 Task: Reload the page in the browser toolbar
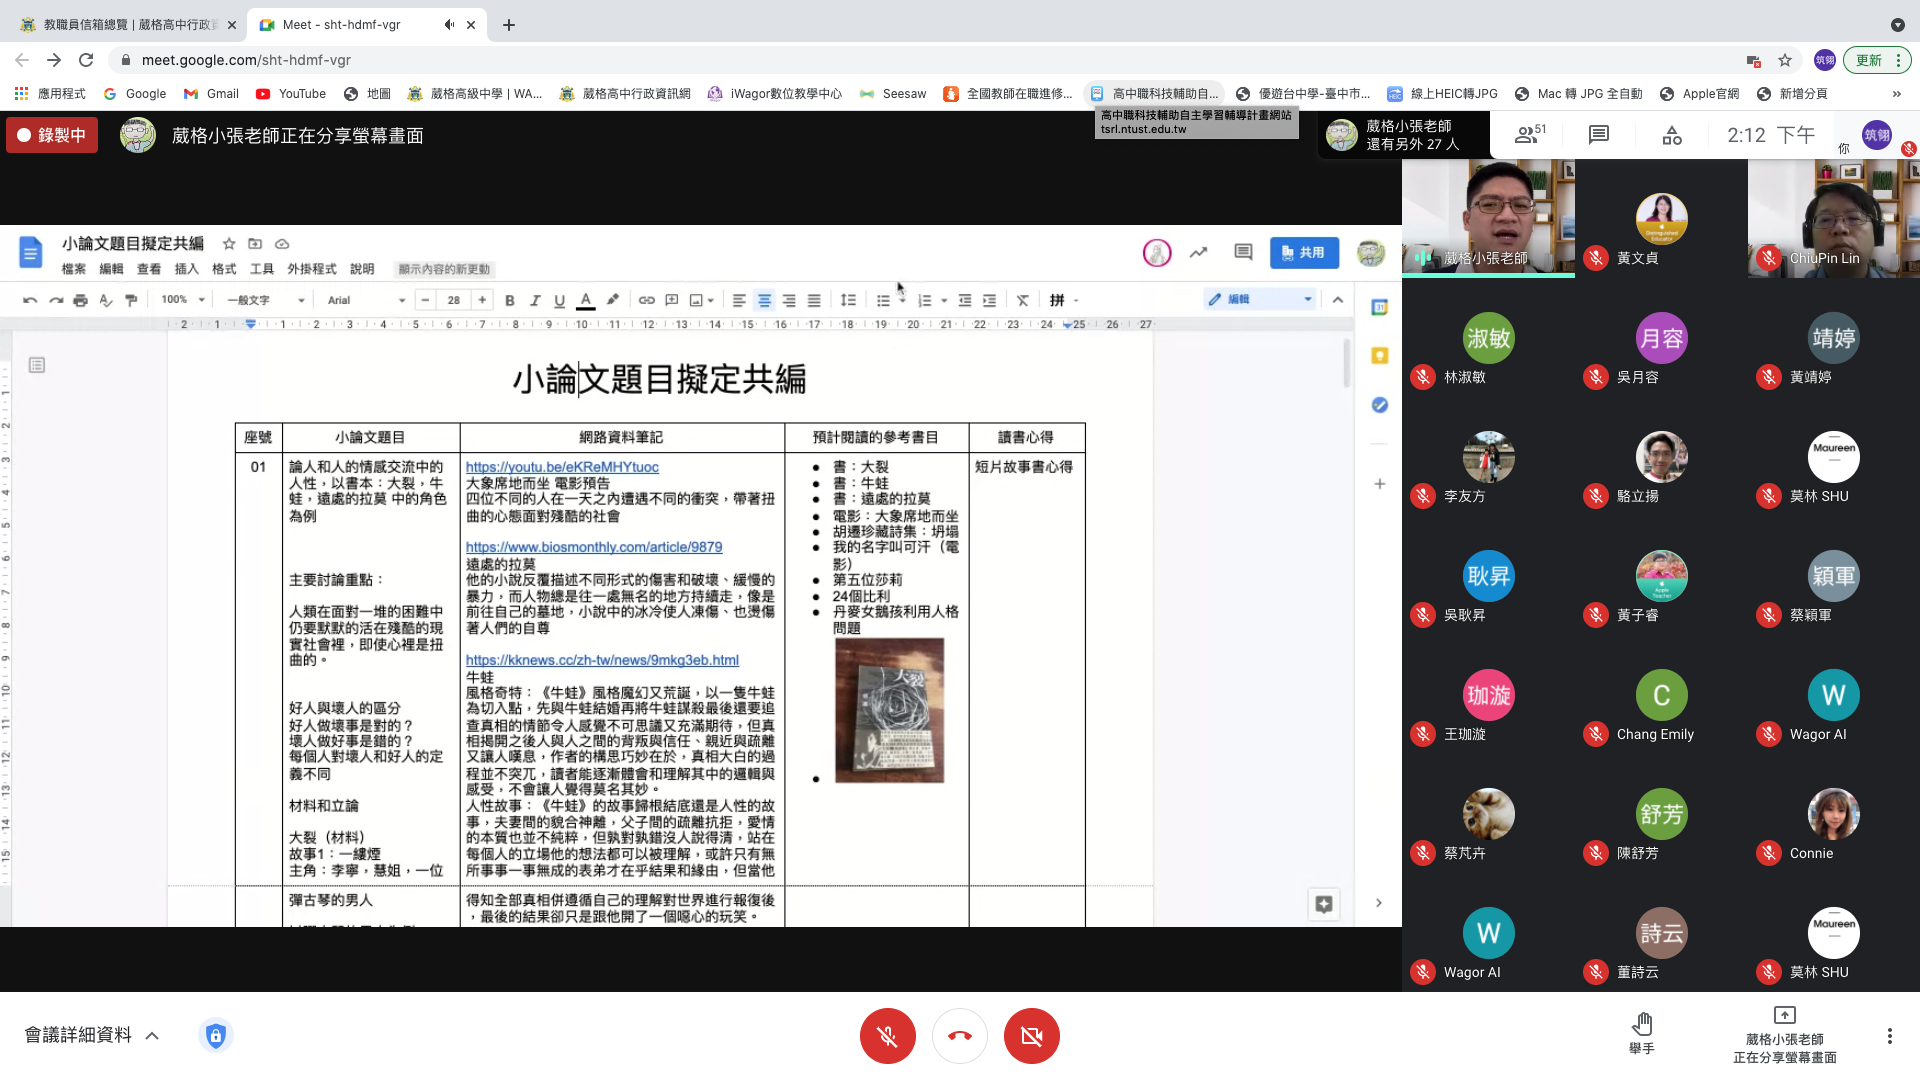(x=86, y=60)
